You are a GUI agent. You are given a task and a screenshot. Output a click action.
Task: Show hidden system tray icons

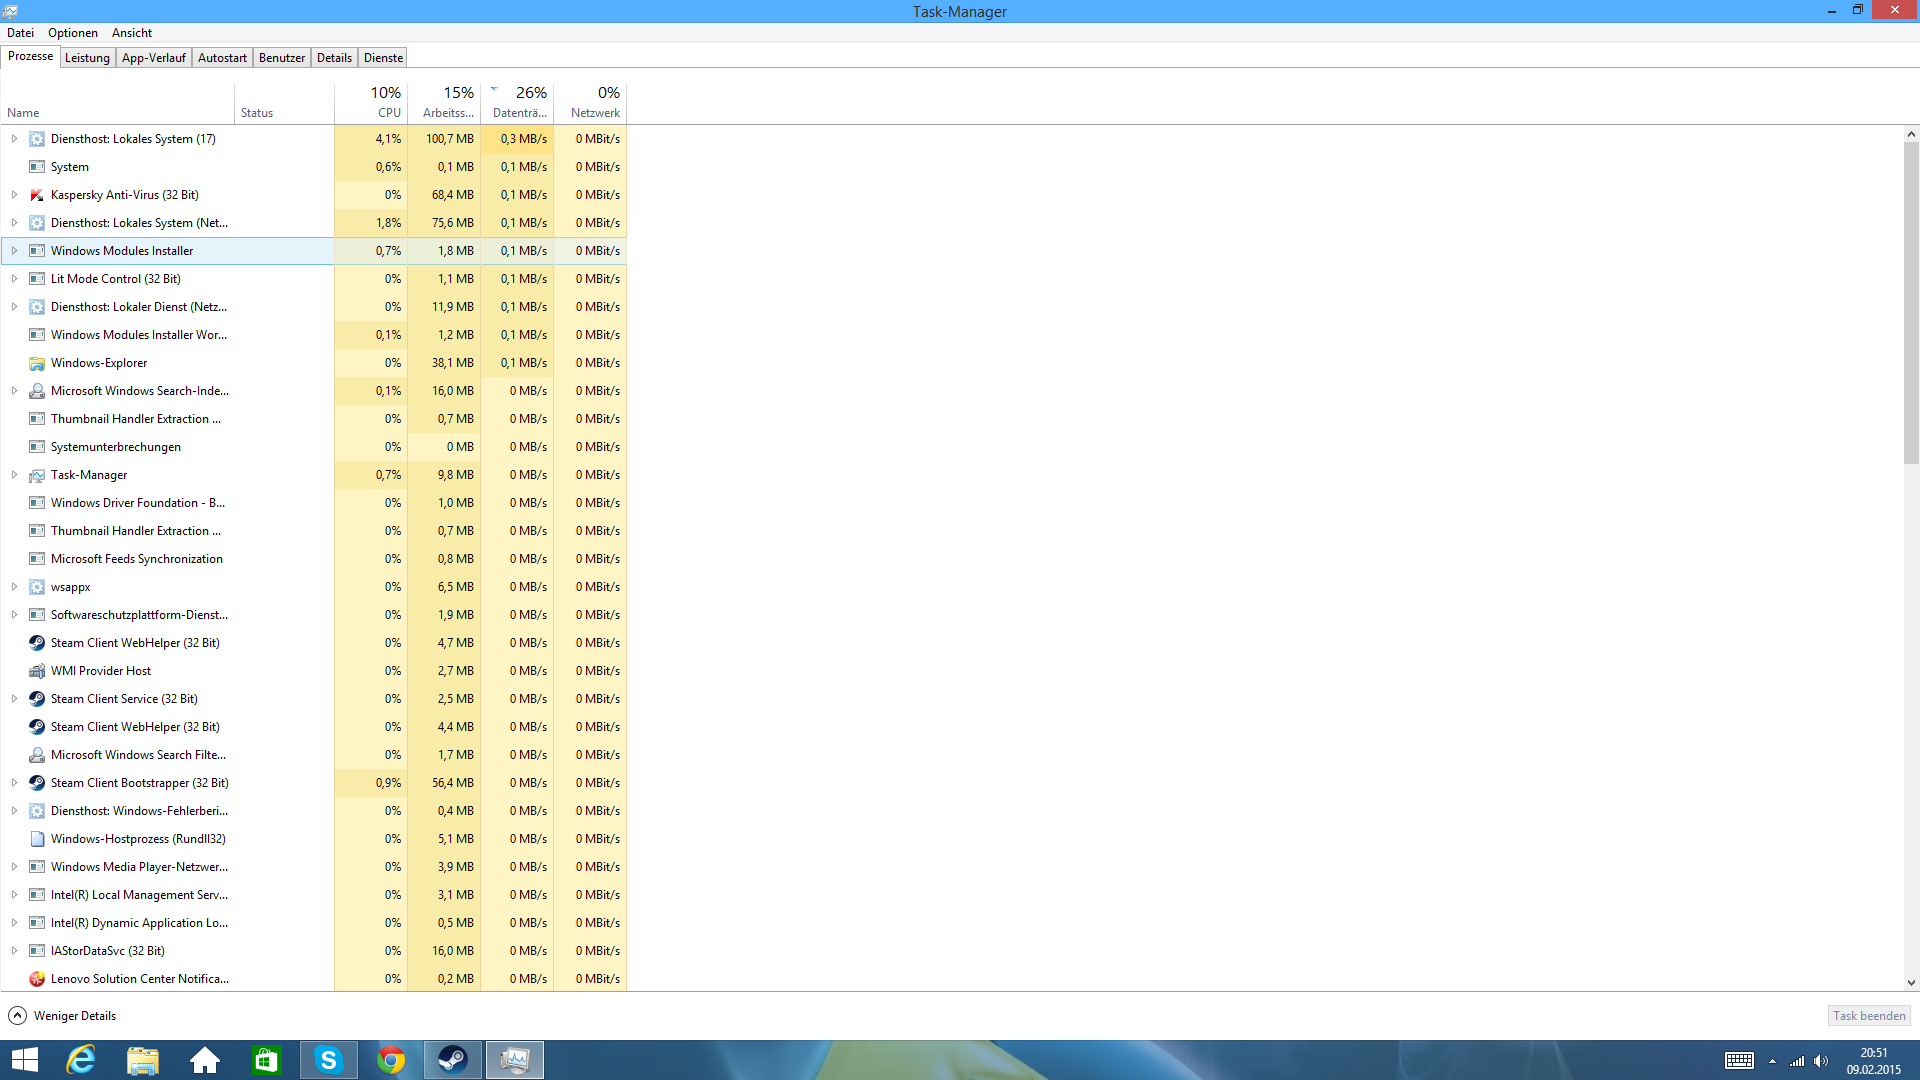pyautogui.click(x=1772, y=1061)
